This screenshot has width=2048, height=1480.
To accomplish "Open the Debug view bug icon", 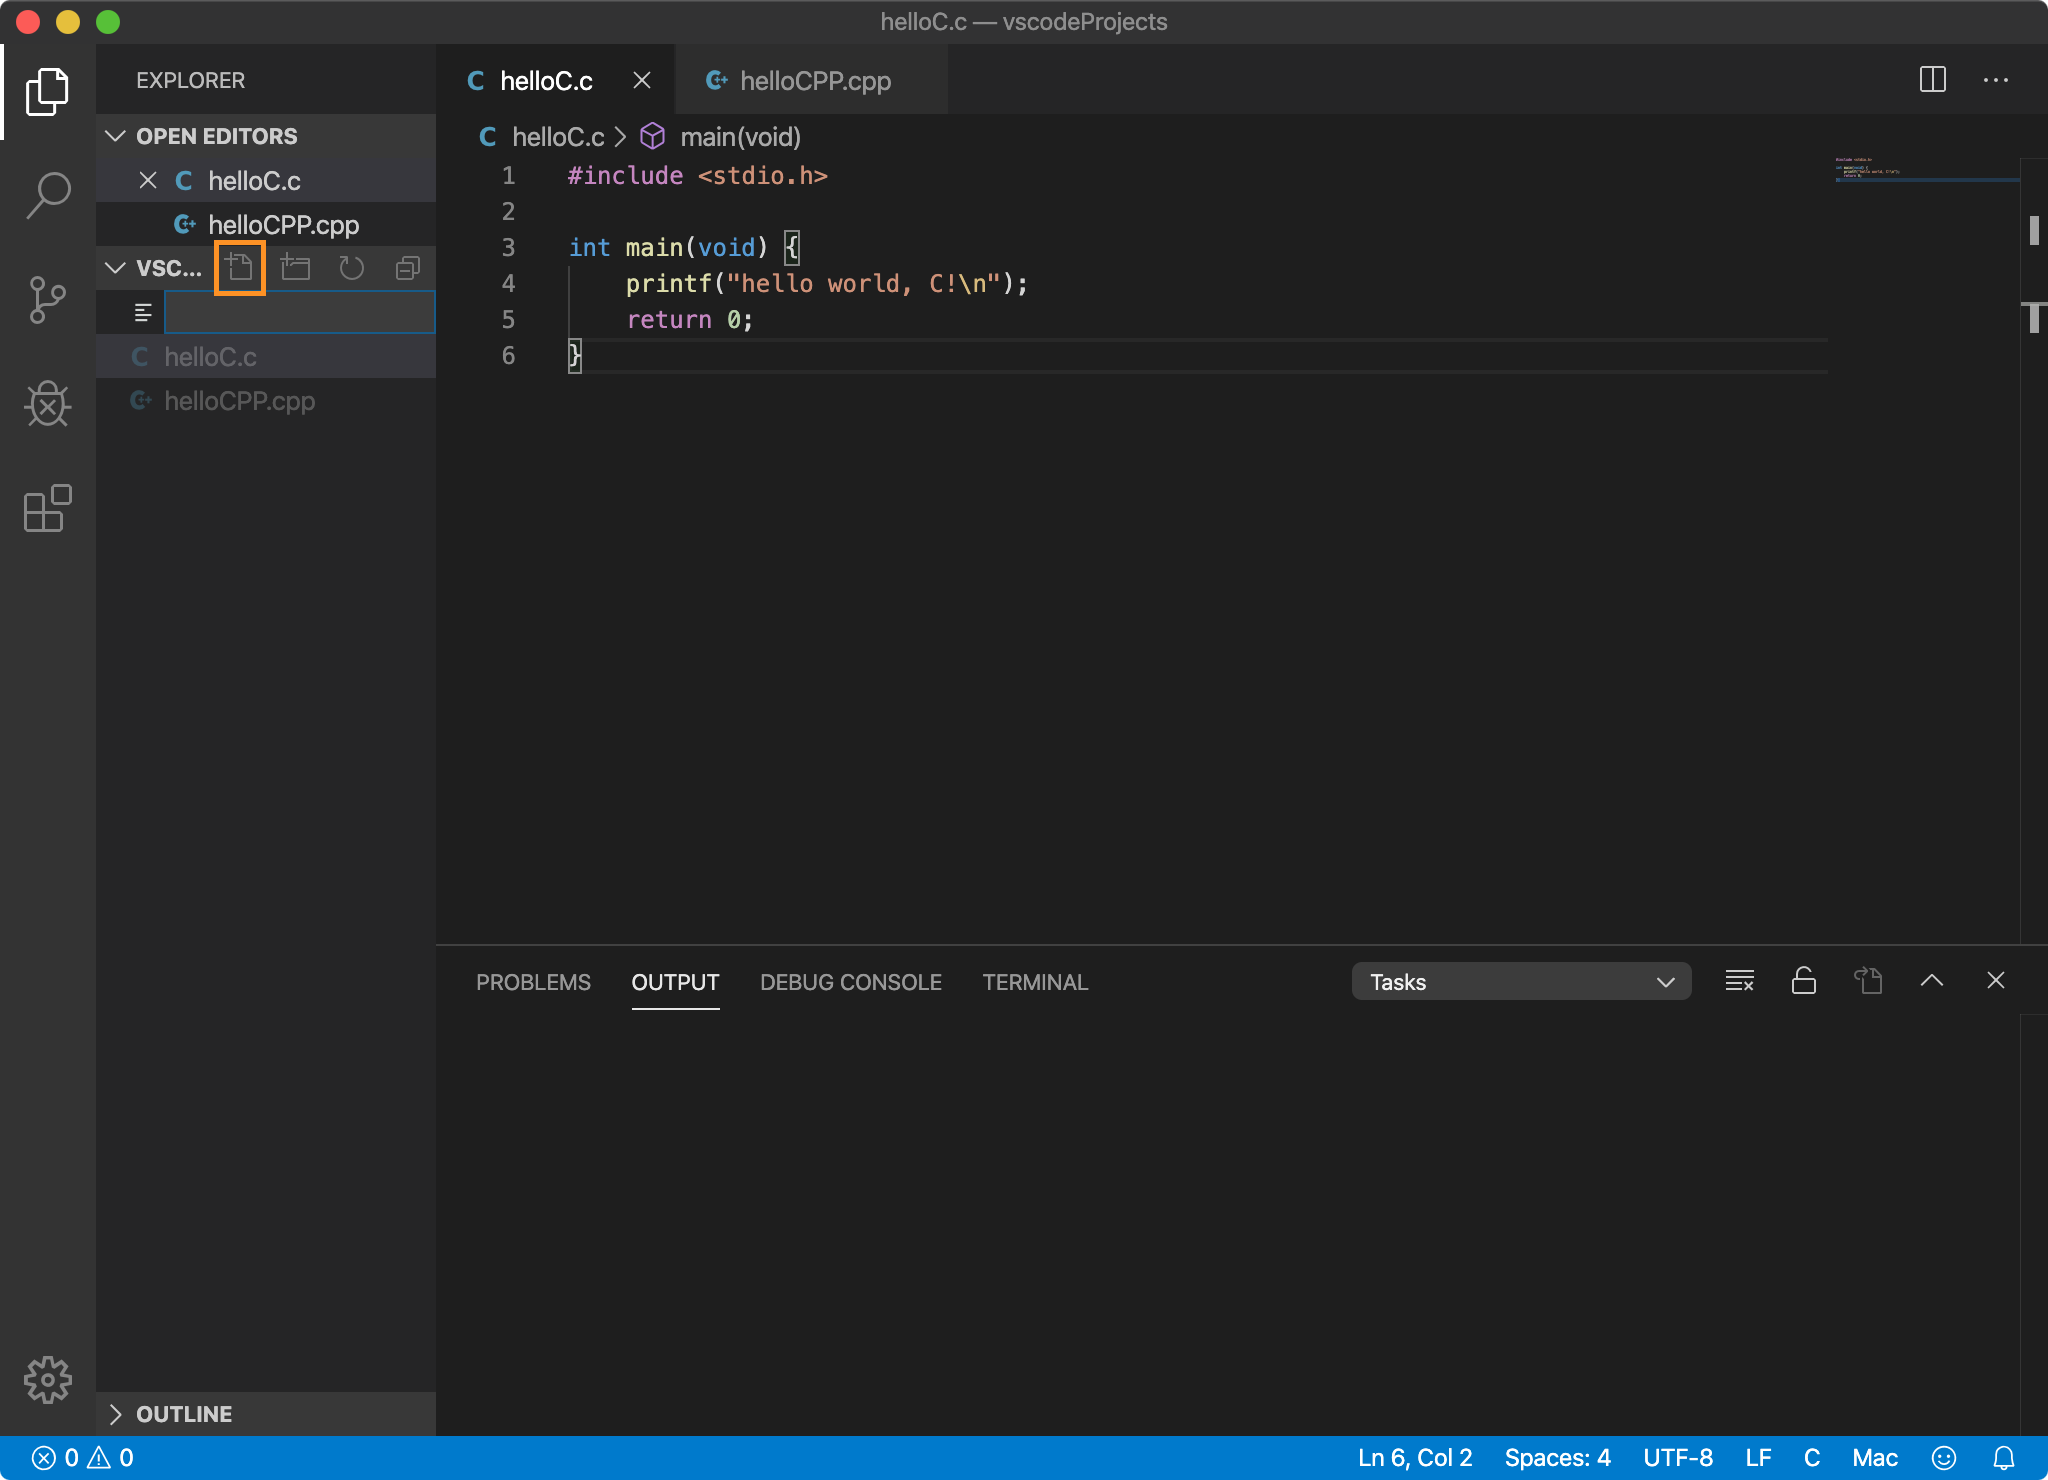I will click(48, 404).
